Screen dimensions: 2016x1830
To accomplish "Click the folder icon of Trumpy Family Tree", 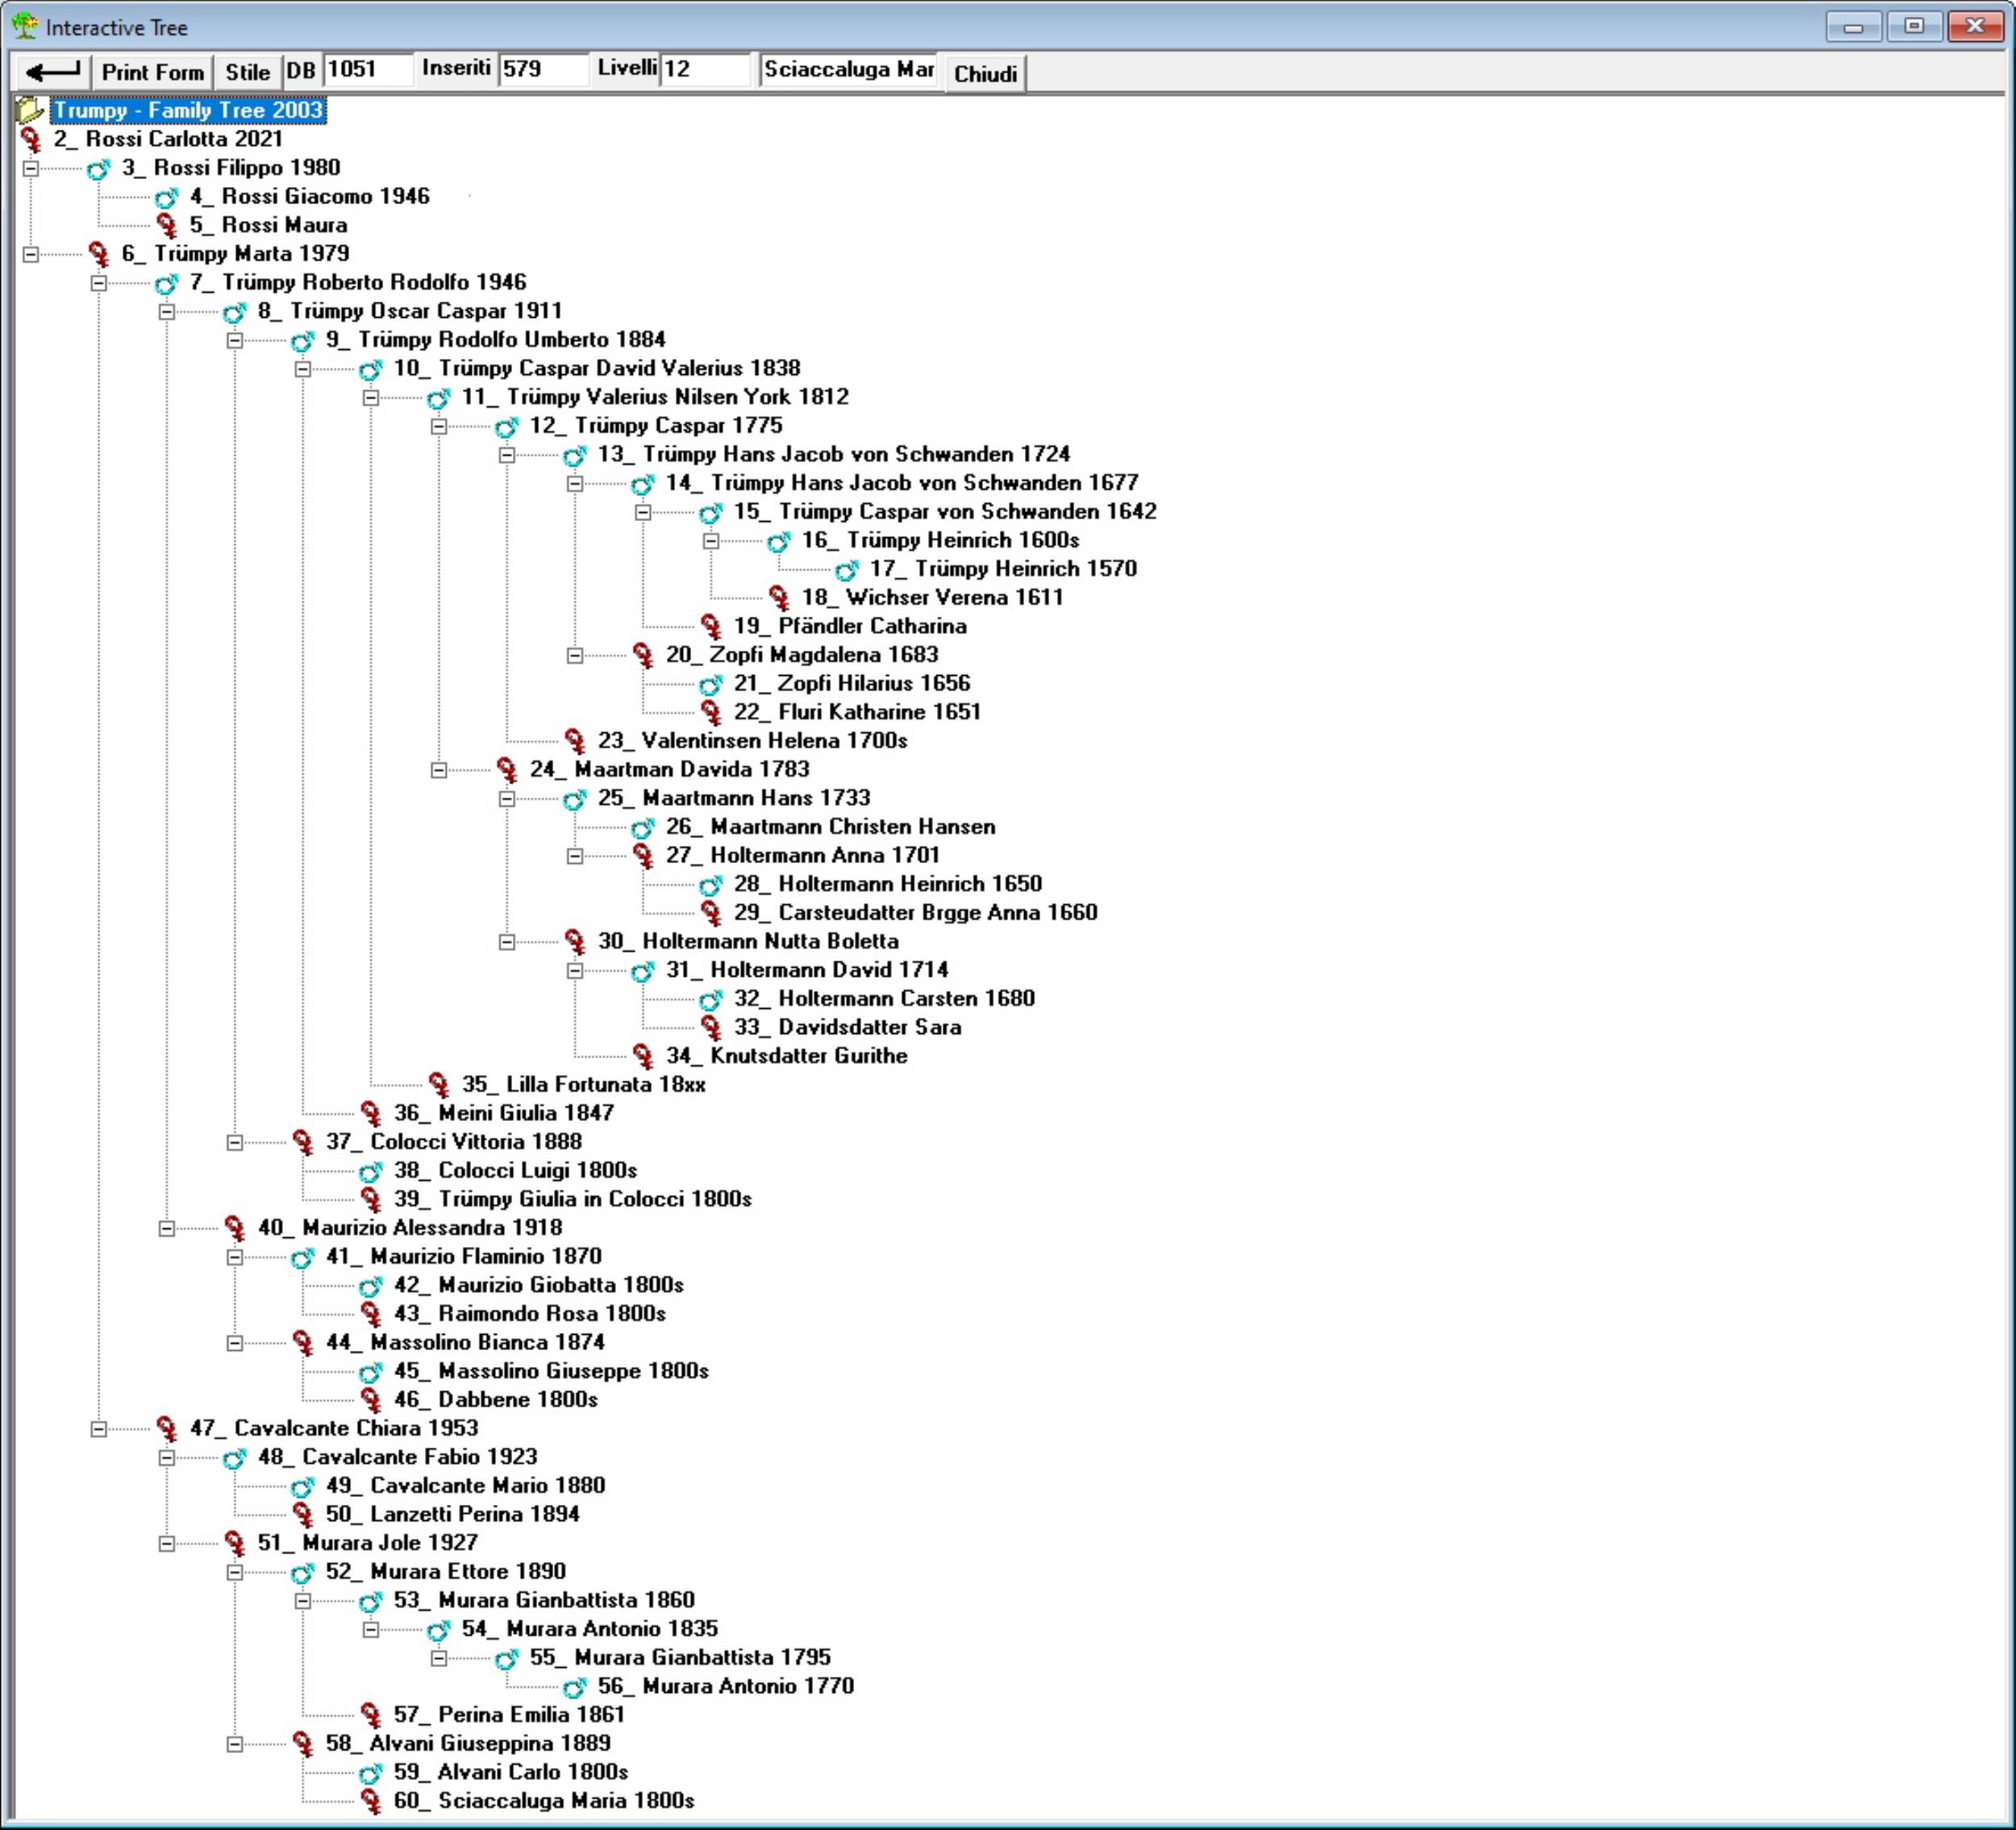I will [x=30, y=110].
